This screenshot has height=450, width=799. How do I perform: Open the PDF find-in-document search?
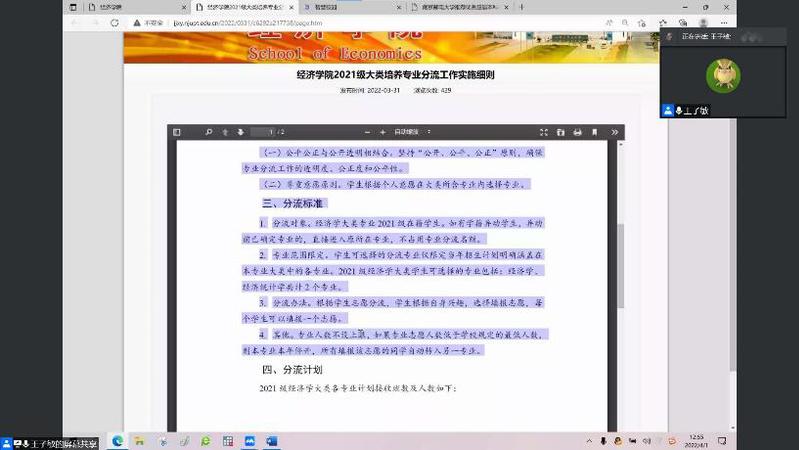pos(209,132)
